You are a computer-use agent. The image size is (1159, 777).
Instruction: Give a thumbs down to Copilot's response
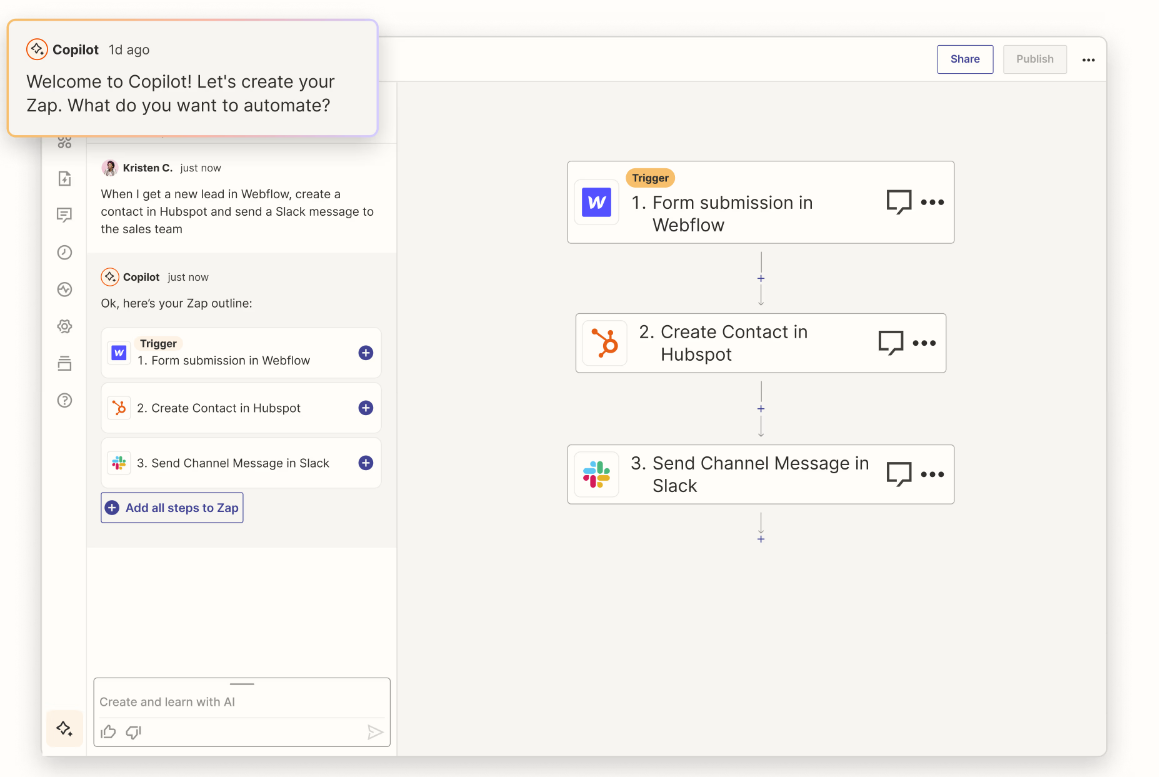pos(133,732)
